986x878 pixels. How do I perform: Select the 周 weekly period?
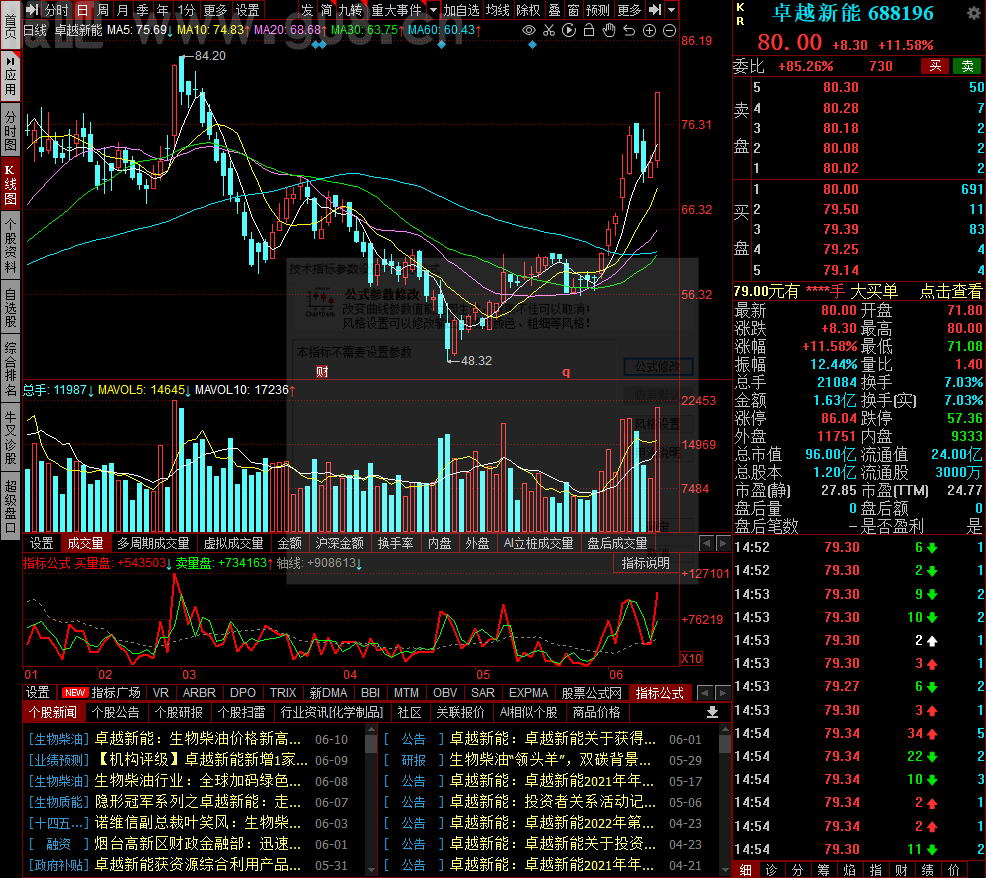point(102,10)
